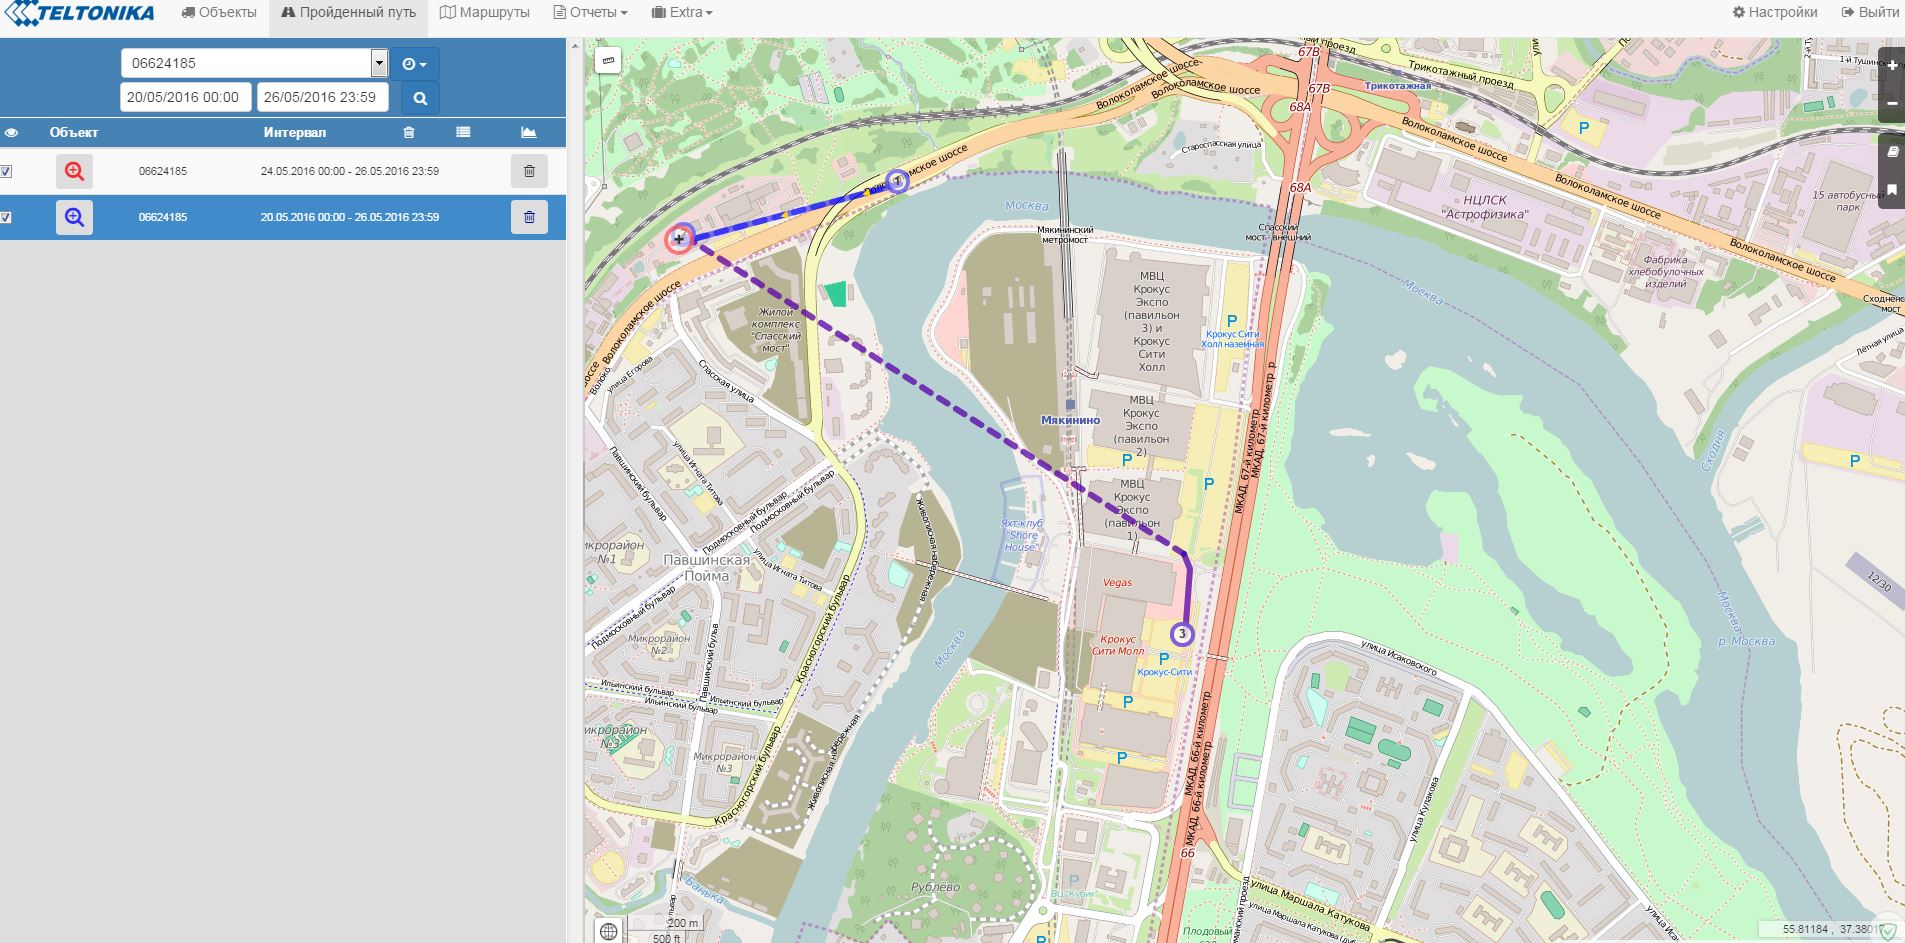Delete the 24.05.2016 interval track
This screenshot has height=943, width=1905.
[529, 171]
